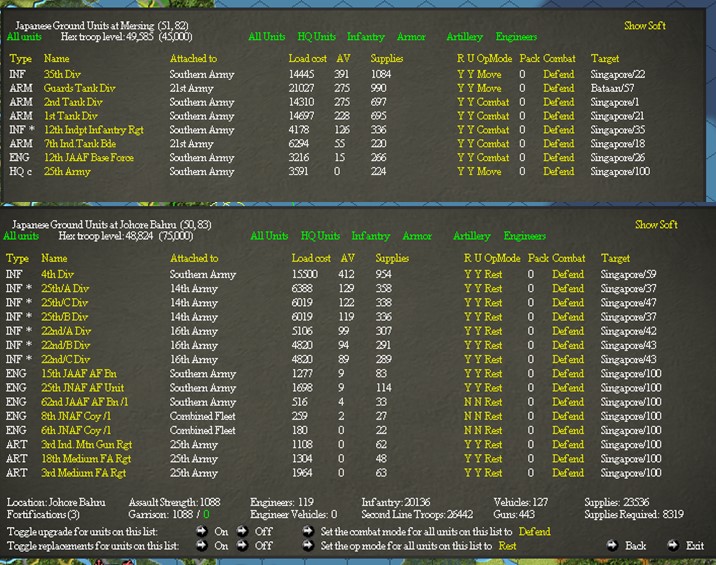716x565 pixels.
Task: Change Defend combat mode of 3rd Ind. Mtn Gun Rgt
Action: click(x=568, y=444)
